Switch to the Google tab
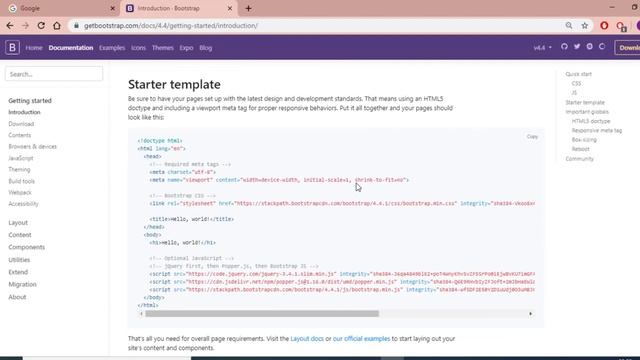The image size is (640, 360). pyautogui.click(x=61, y=8)
